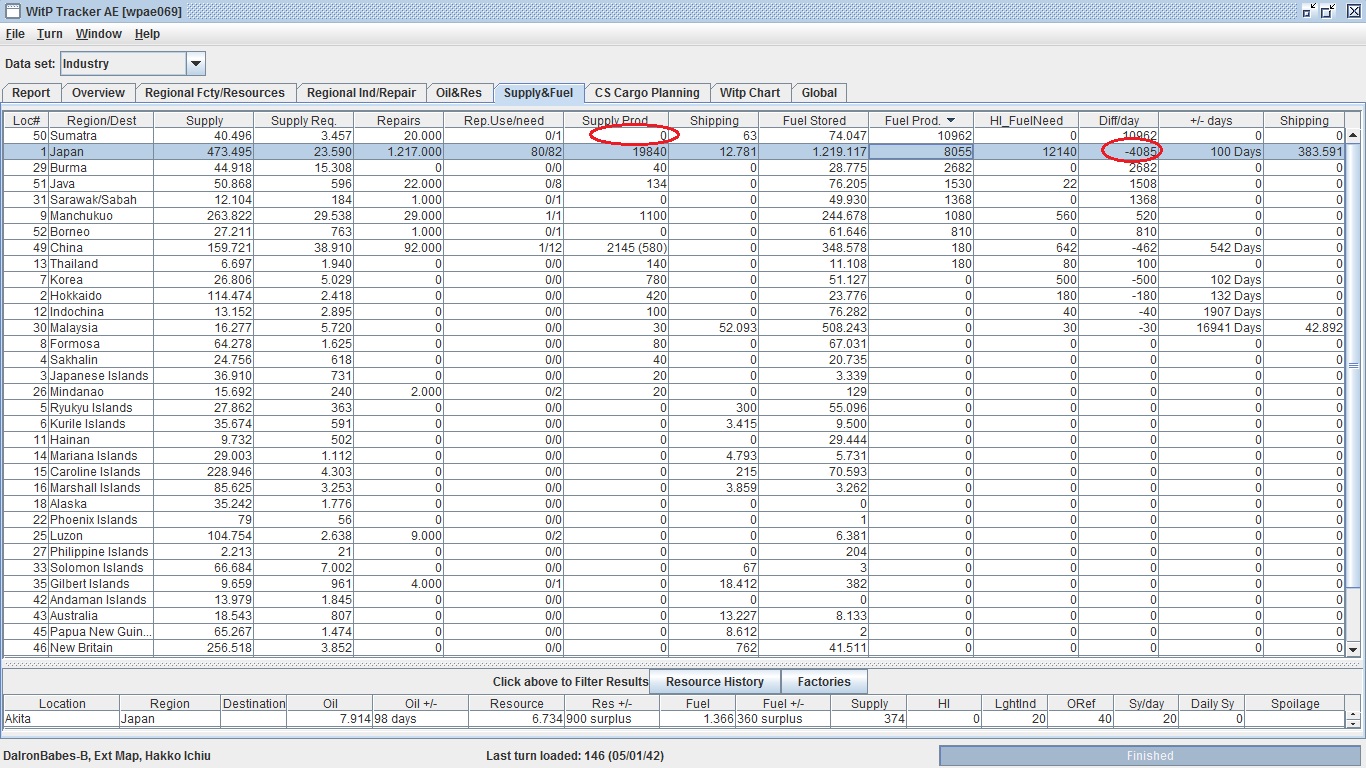Switch to the Overview tab
The width and height of the screenshot is (1366, 768).
(98, 93)
